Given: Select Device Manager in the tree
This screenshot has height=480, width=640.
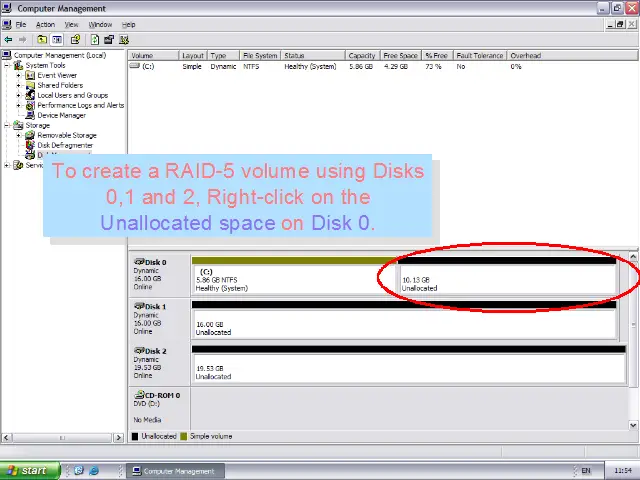Looking at the screenshot, I should coord(61,116).
